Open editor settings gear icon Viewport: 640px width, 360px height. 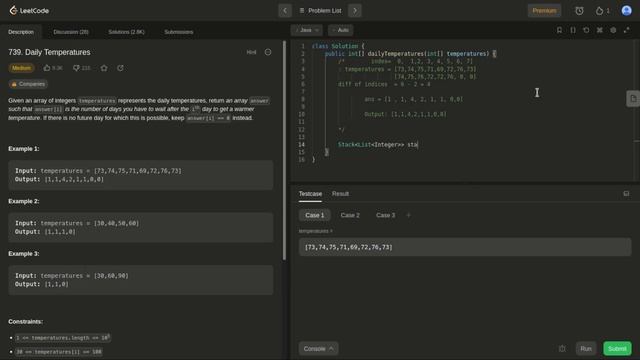613,30
